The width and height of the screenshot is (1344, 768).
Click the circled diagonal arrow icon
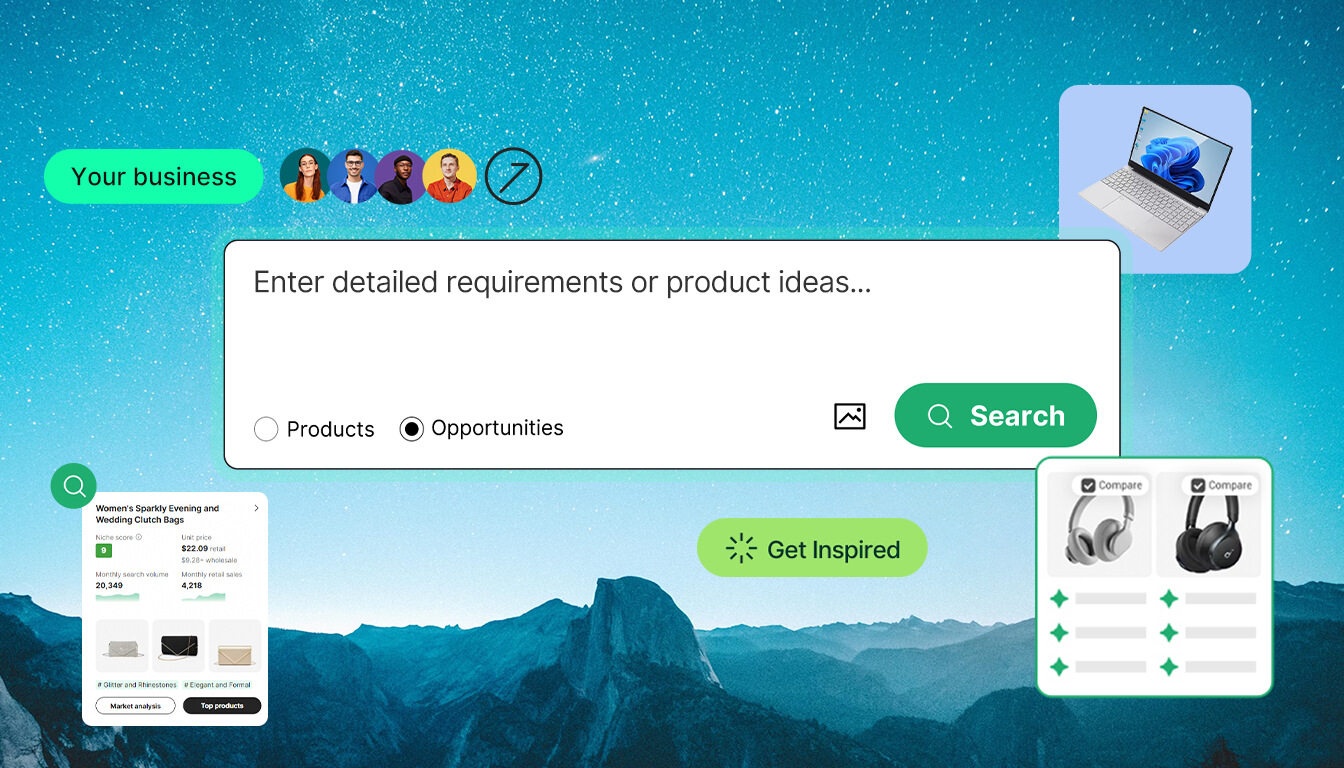[513, 177]
